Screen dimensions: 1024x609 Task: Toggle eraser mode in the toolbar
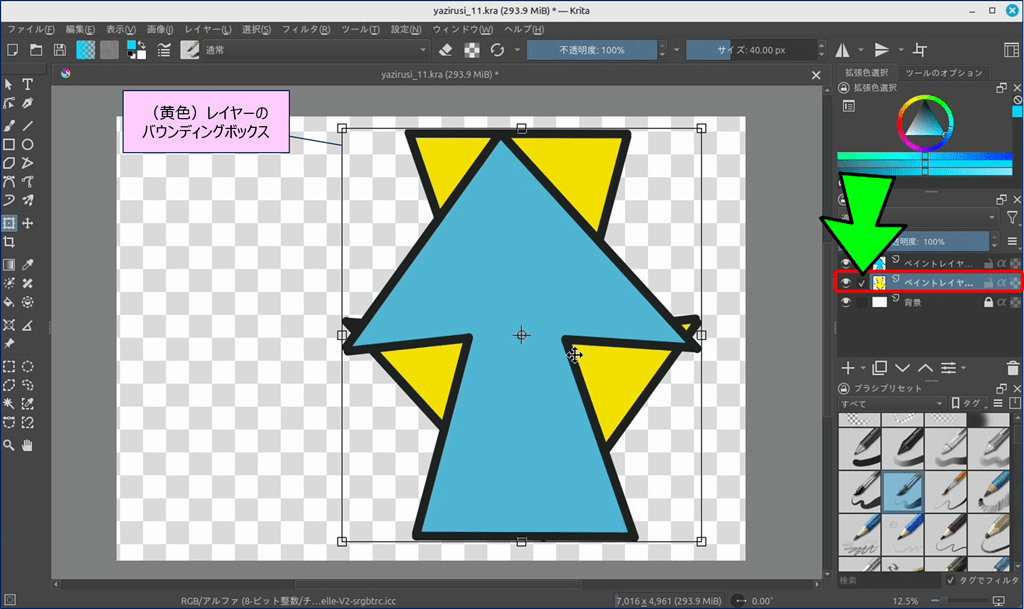coord(447,50)
